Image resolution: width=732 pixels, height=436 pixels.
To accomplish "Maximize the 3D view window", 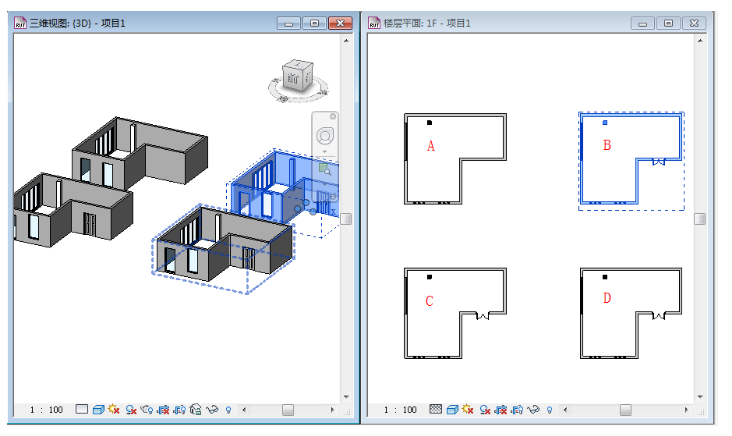I will [x=315, y=23].
